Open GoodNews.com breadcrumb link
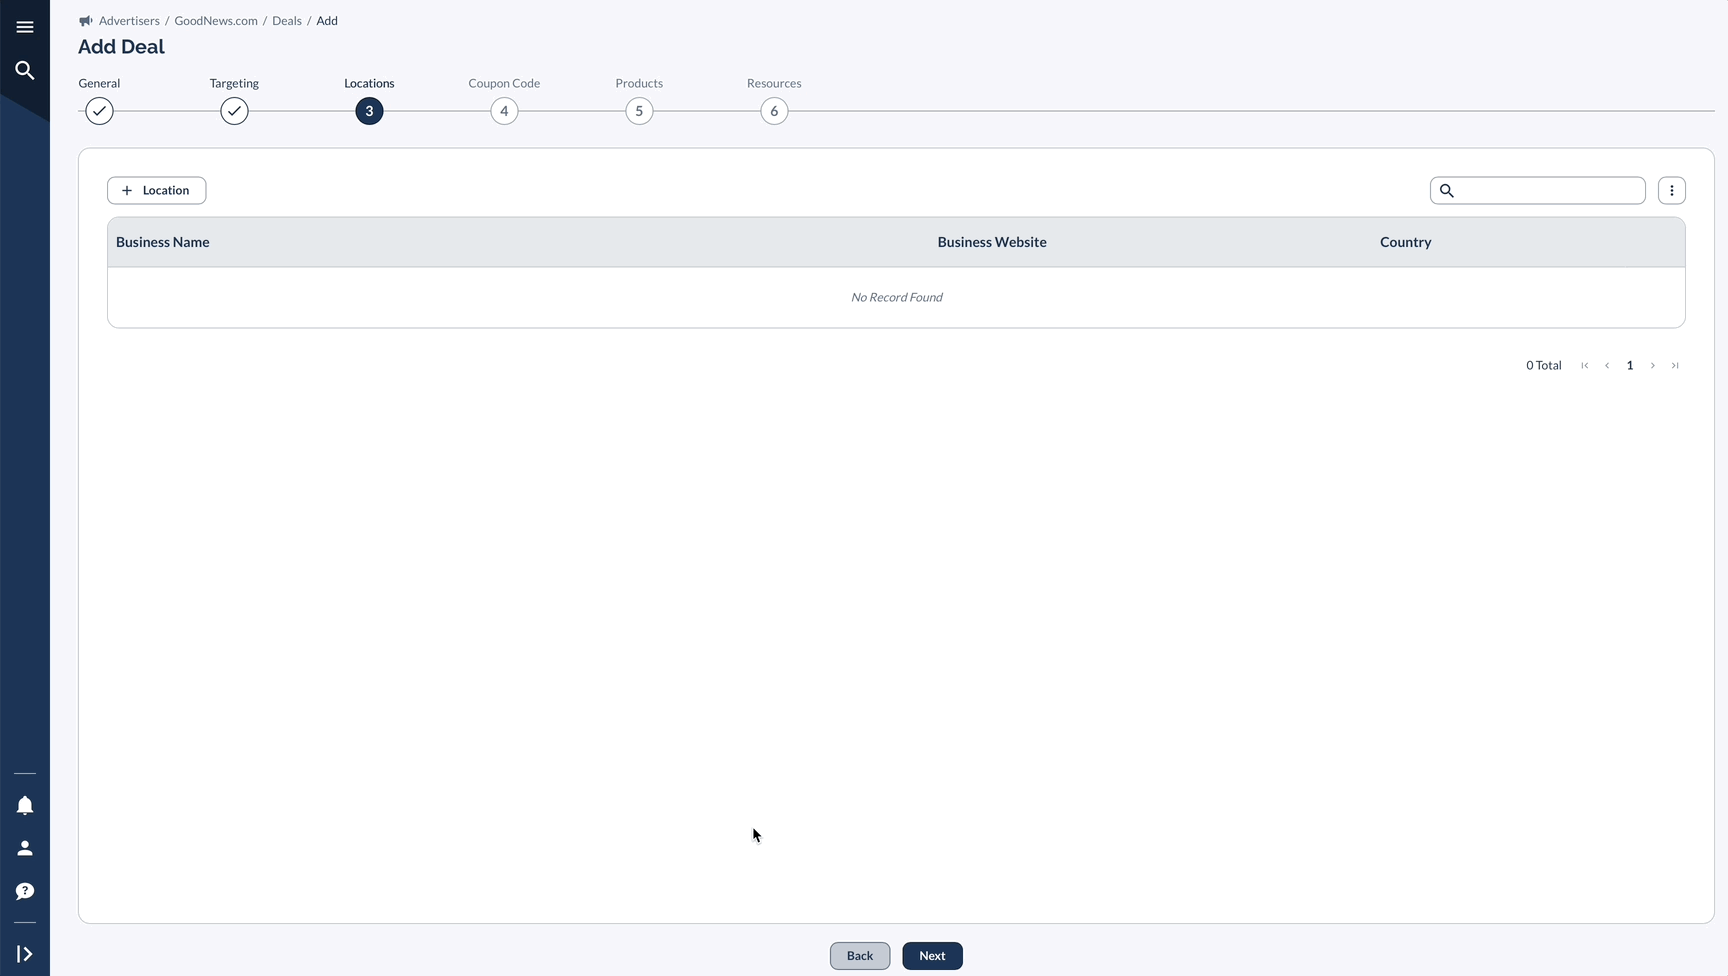 (x=216, y=21)
